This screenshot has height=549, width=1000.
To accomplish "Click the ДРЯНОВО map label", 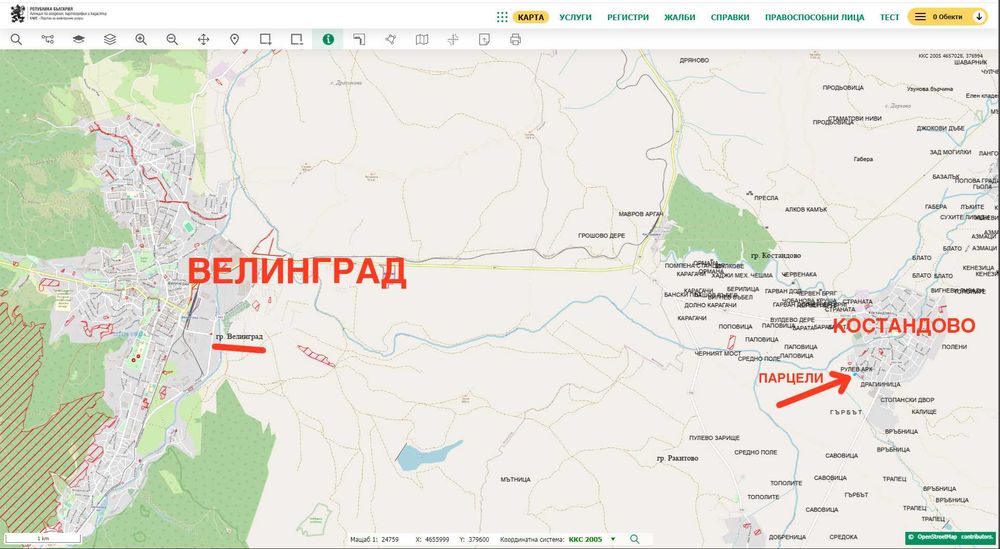I will click(x=695, y=61).
